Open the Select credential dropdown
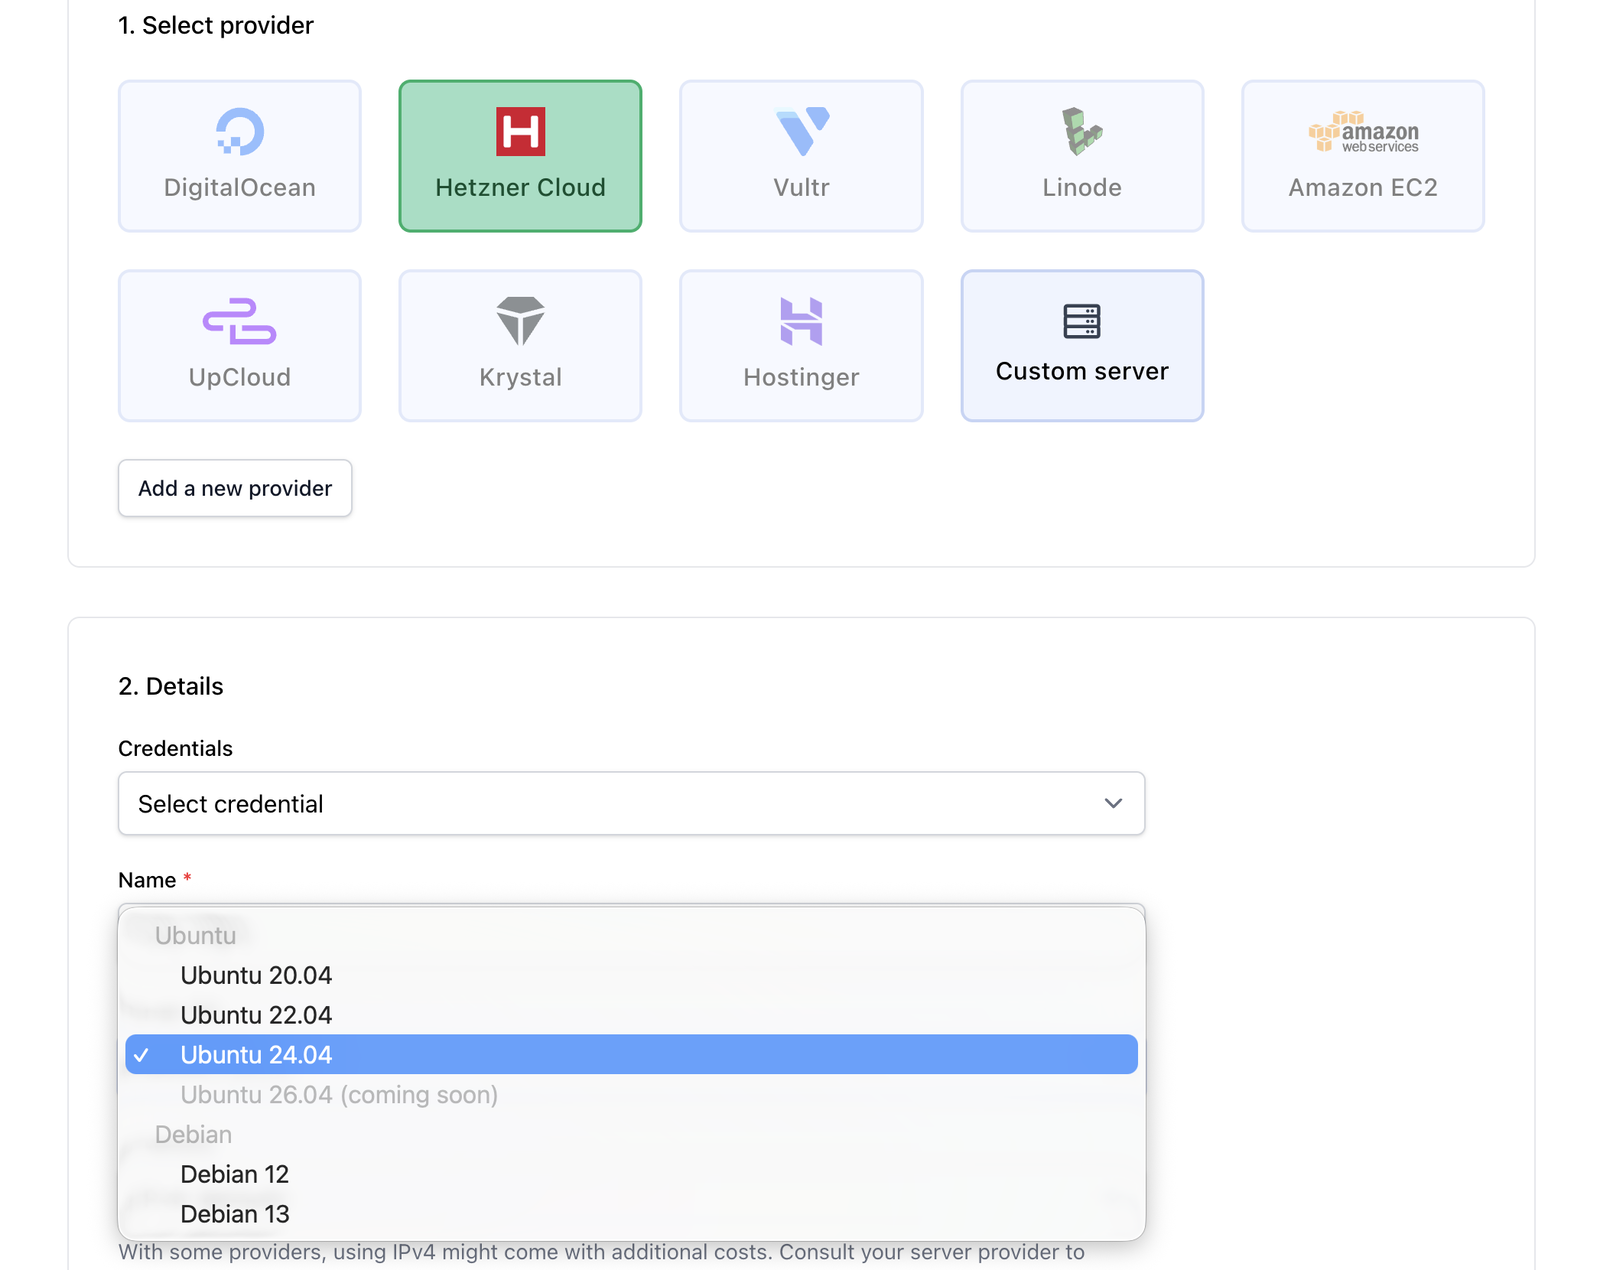This screenshot has height=1270, width=1600. [x=631, y=803]
